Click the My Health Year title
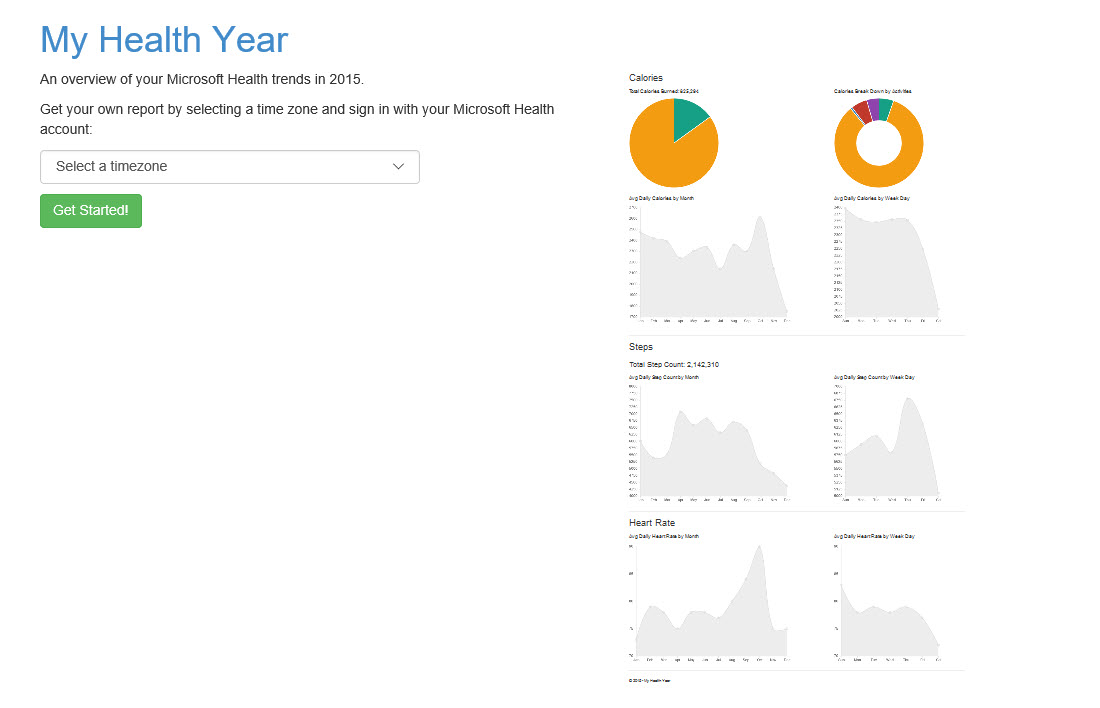Viewport: 1100px width, 708px height. (164, 40)
